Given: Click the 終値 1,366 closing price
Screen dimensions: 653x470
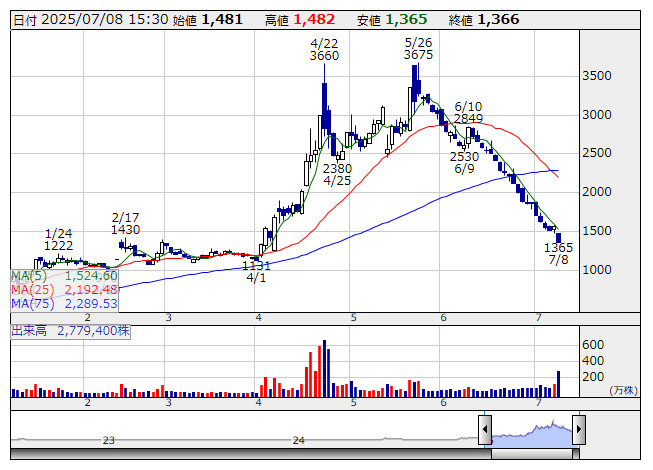Looking at the screenshot, I should [x=484, y=20].
